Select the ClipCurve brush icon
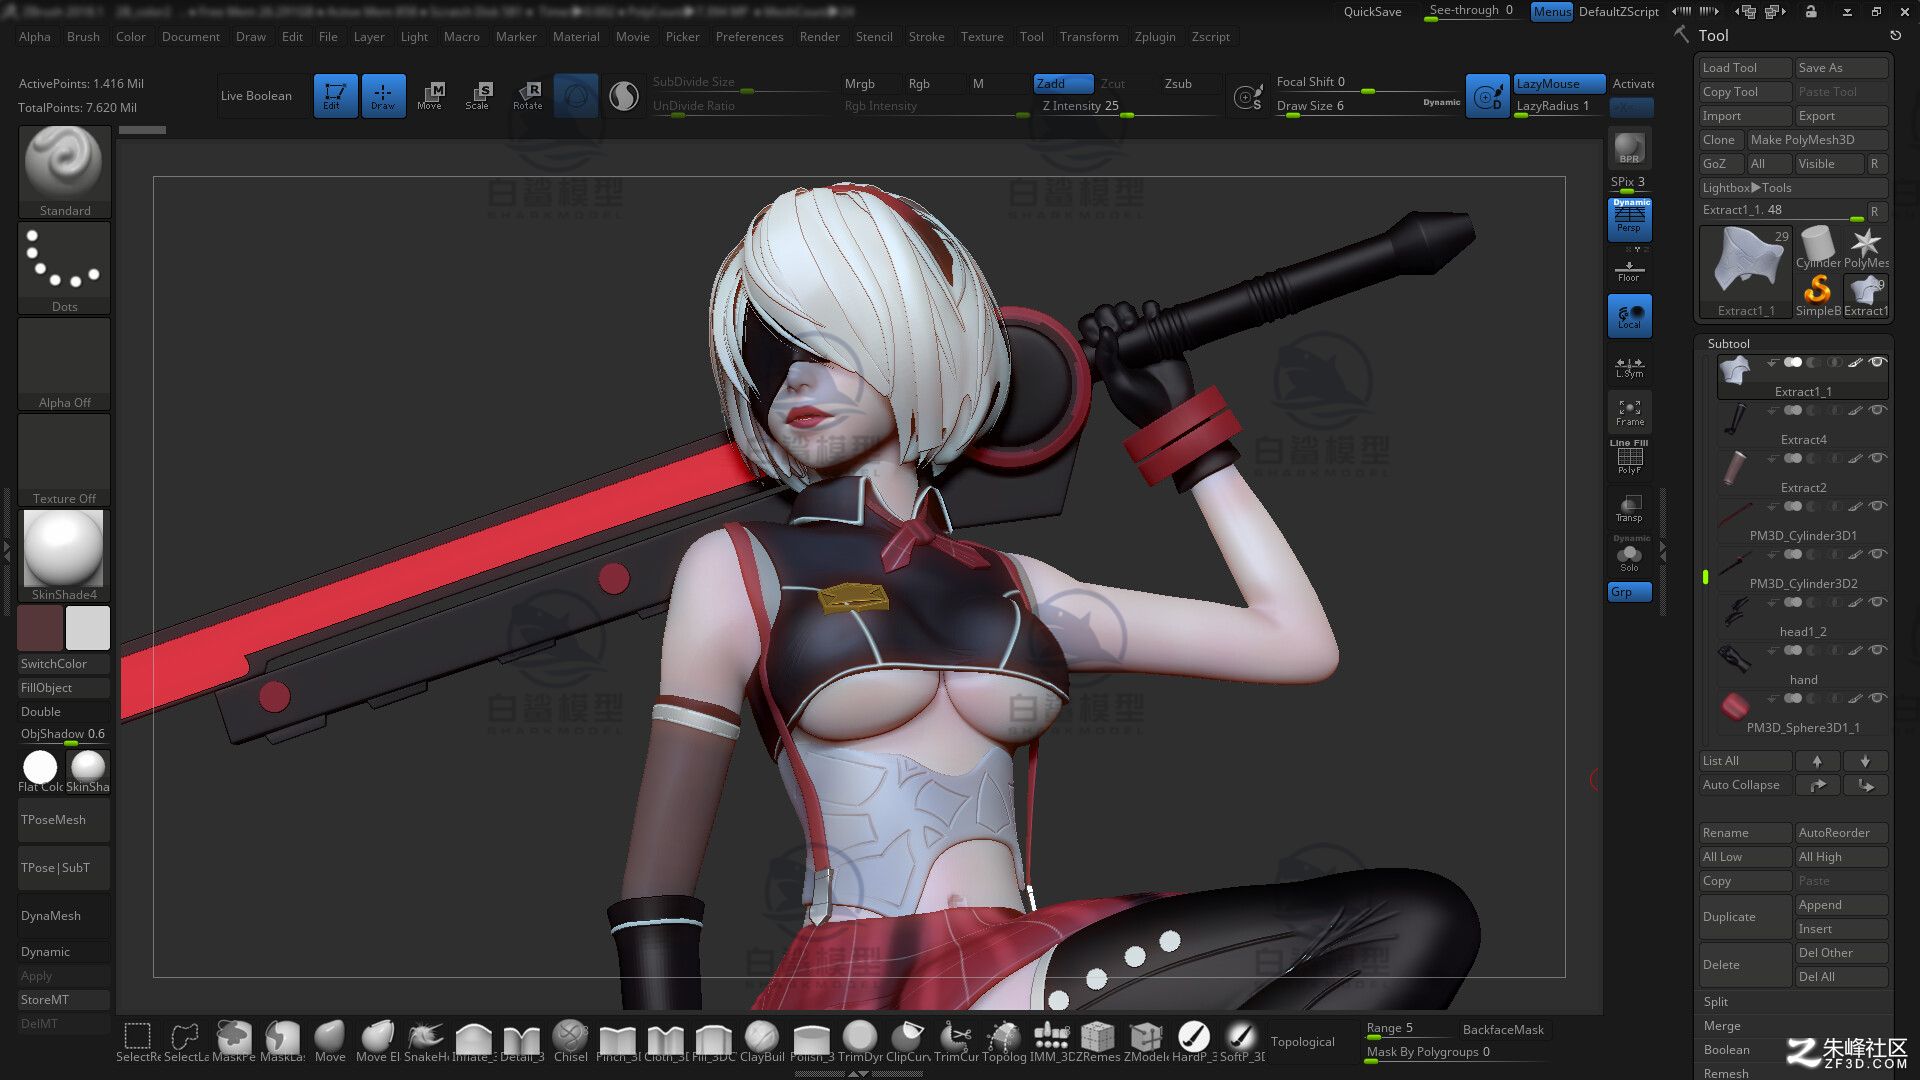 [x=907, y=1040]
